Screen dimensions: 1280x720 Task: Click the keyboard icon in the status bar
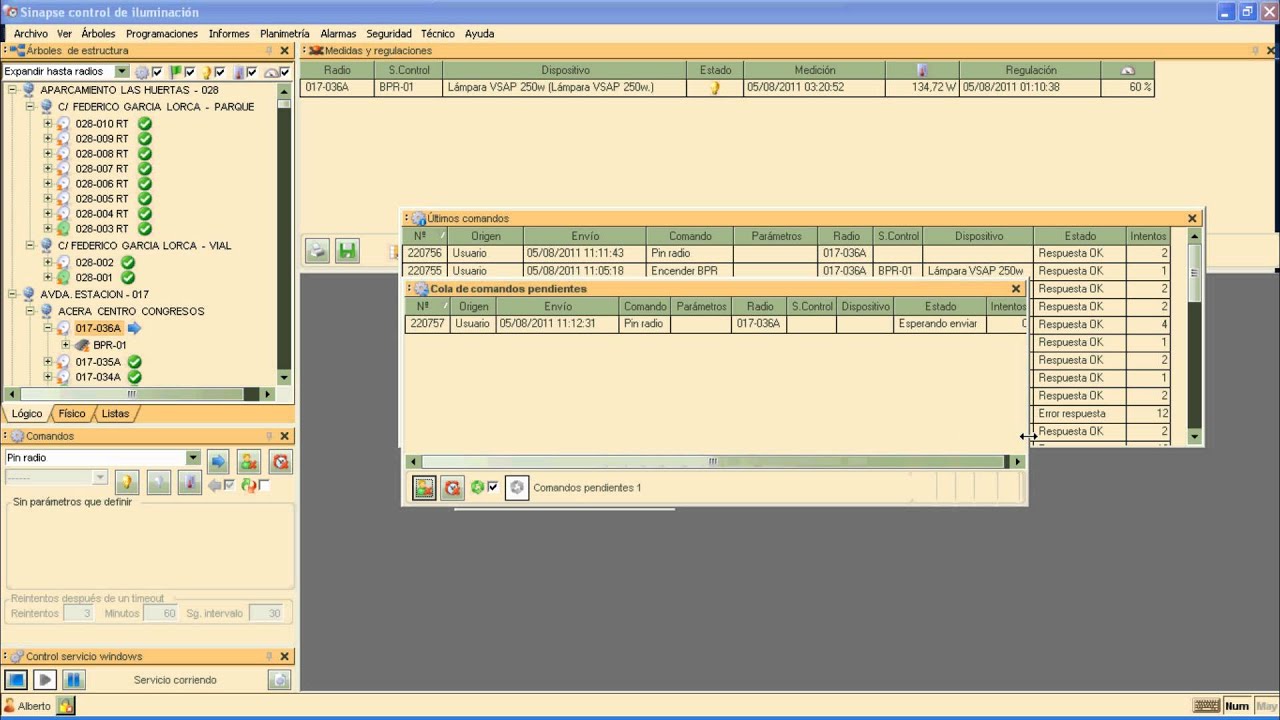1206,706
